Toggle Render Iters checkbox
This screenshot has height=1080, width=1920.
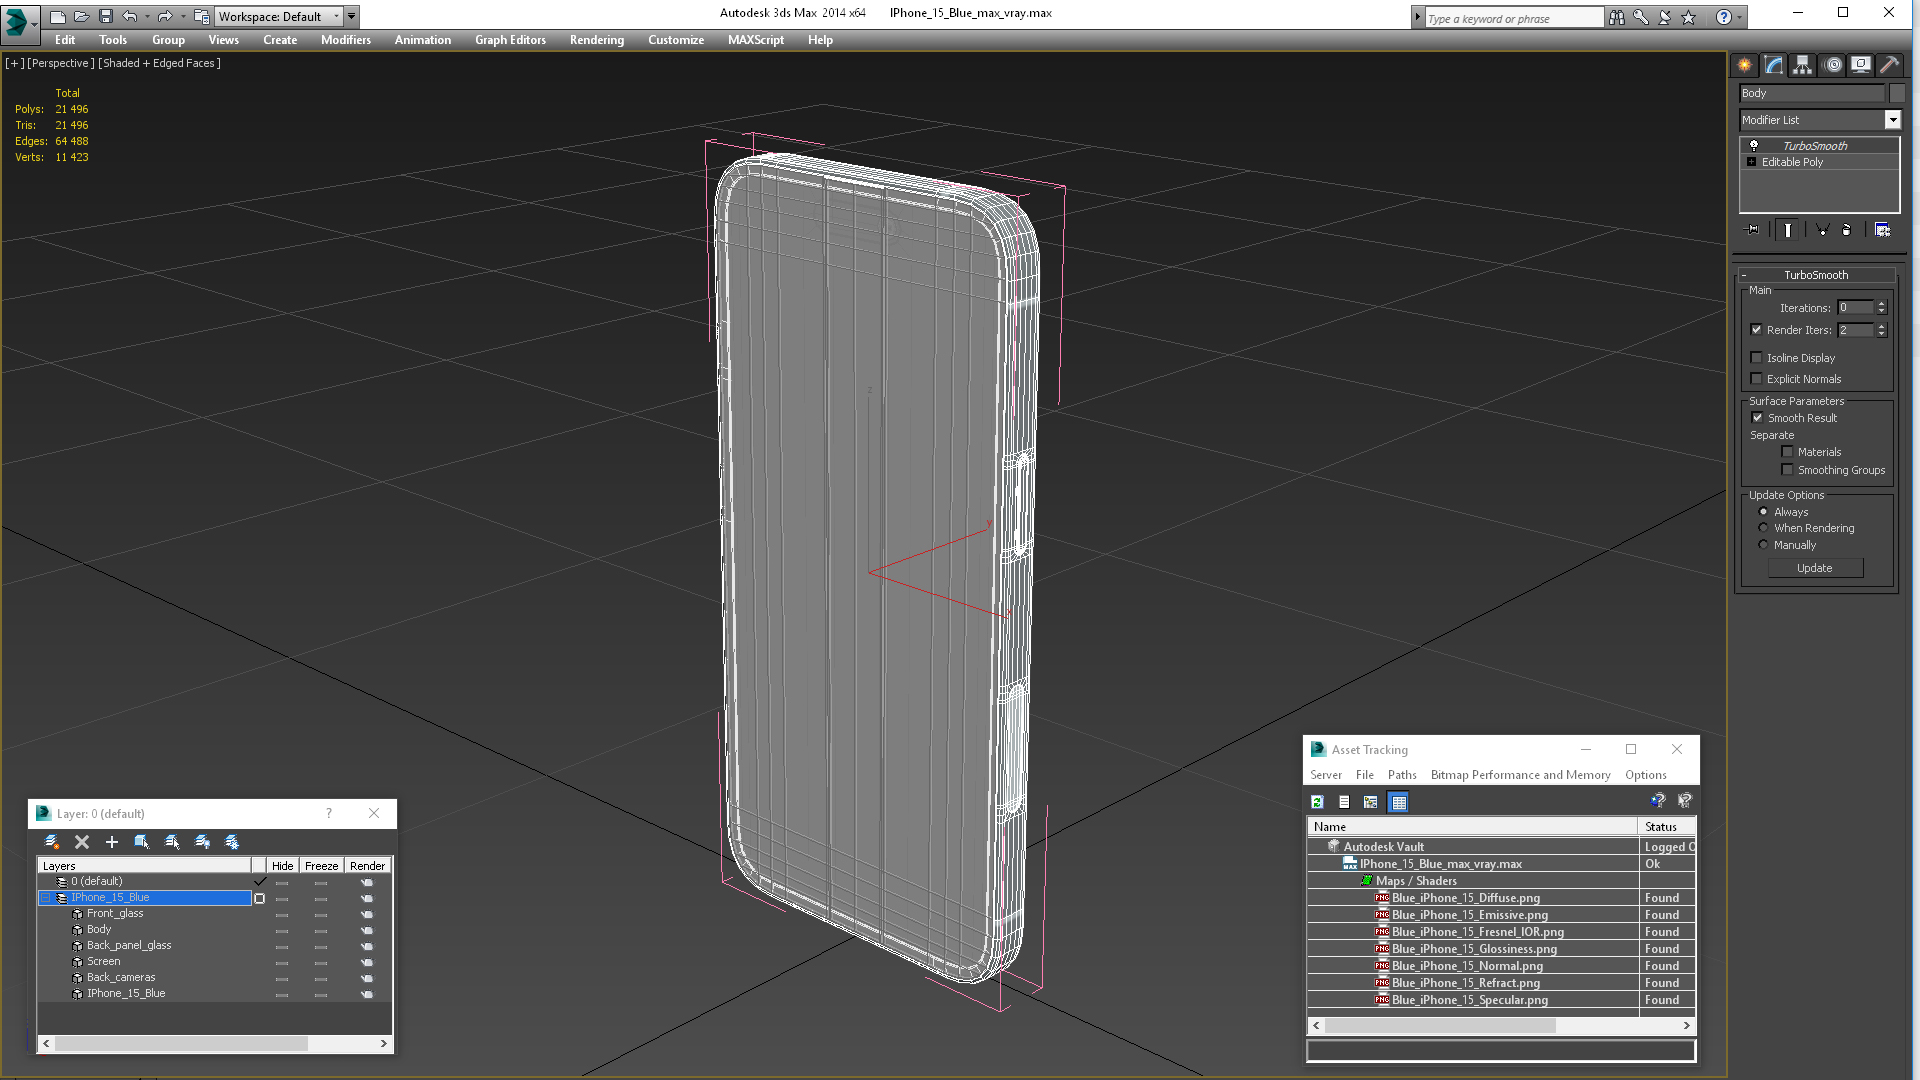tap(1757, 330)
